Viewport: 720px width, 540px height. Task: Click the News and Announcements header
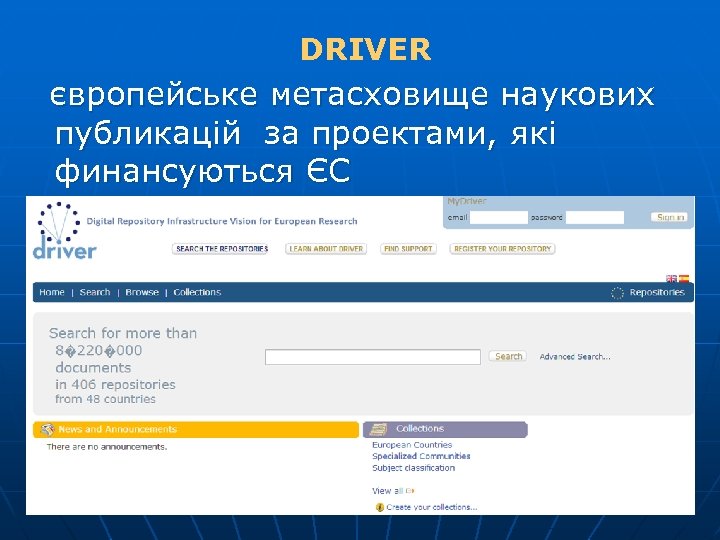click(196, 430)
